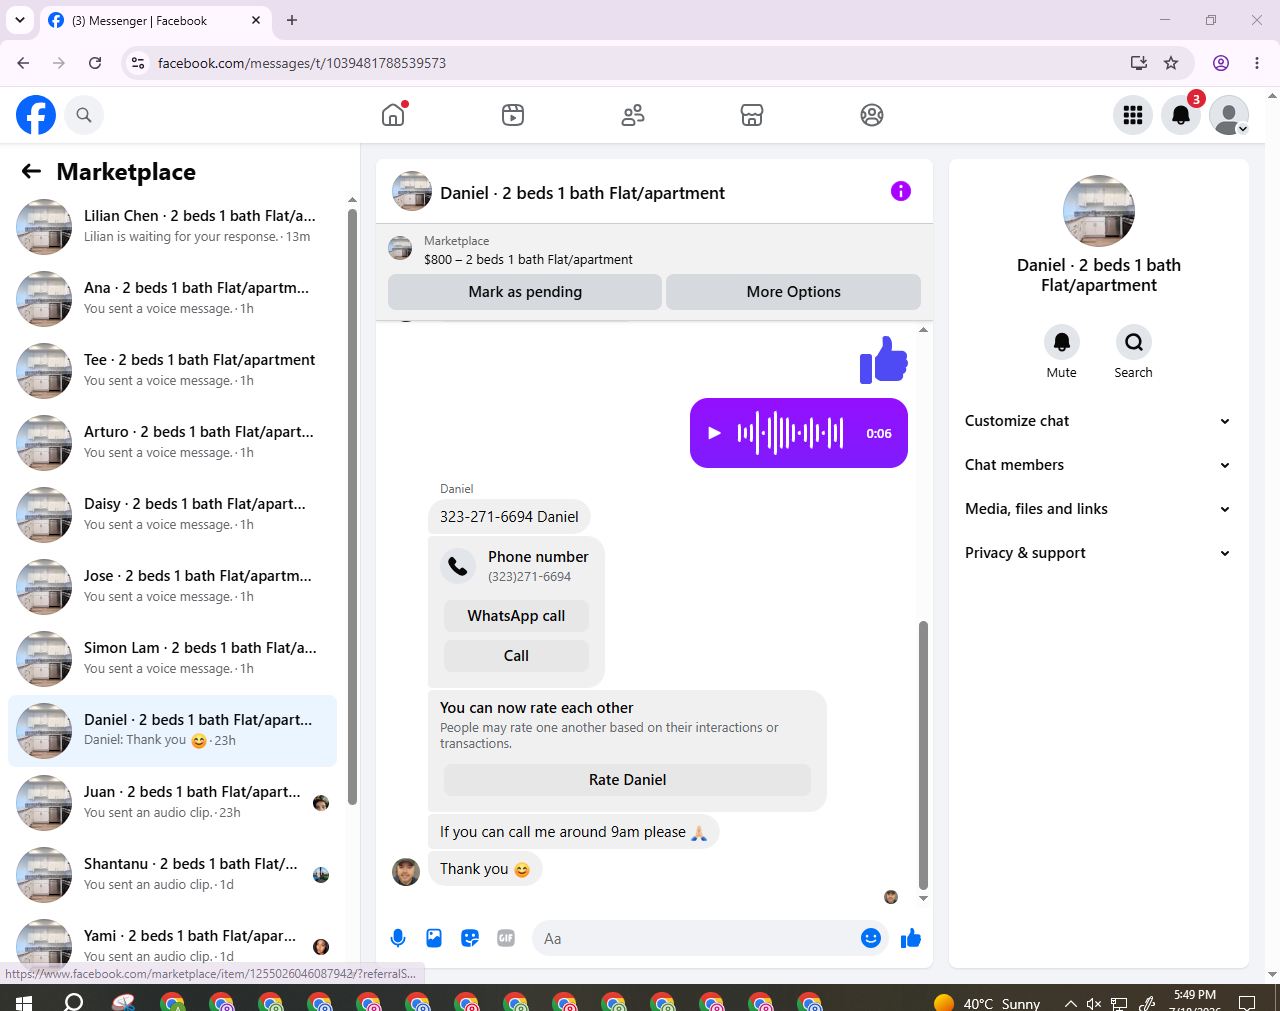Reload the browser page
The image size is (1280, 1011).
tap(95, 63)
